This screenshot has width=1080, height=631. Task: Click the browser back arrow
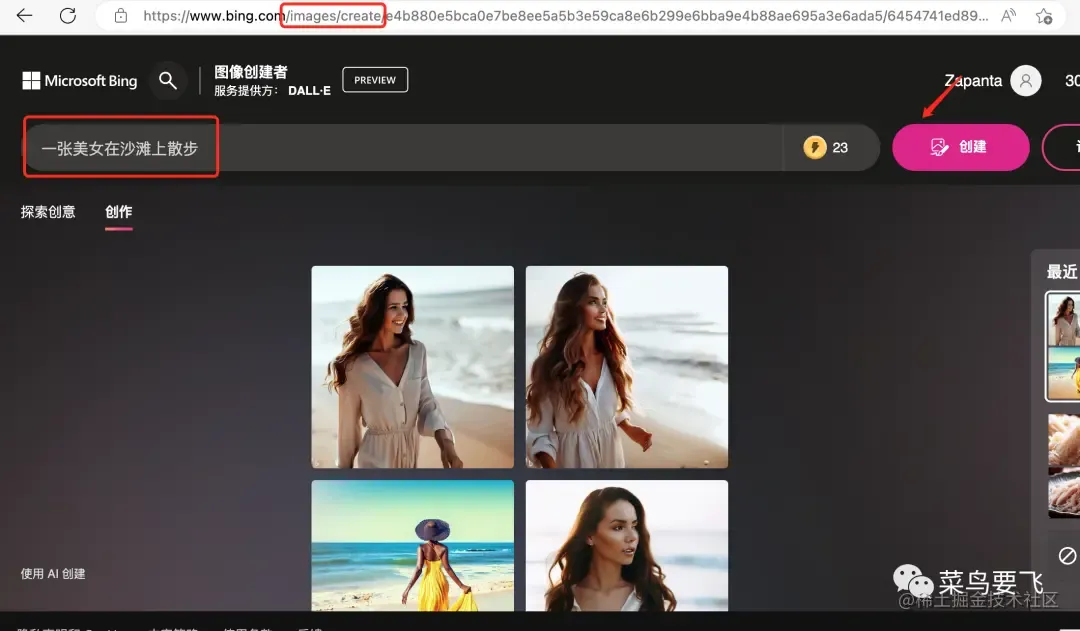[24, 15]
